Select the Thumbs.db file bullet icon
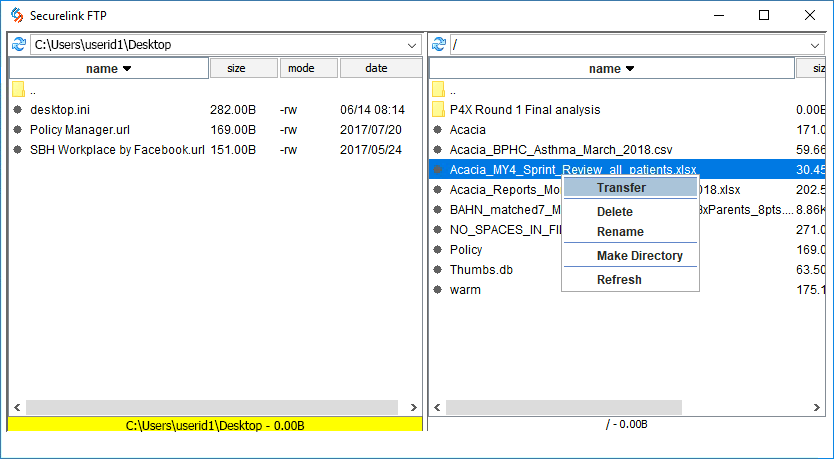This screenshot has width=834, height=459. click(x=438, y=270)
